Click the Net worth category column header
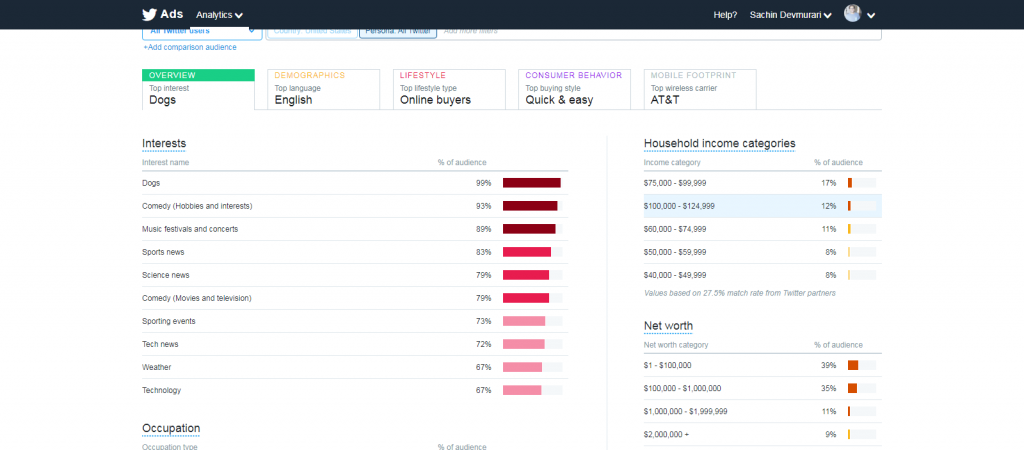The image size is (1024, 450). point(676,345)
